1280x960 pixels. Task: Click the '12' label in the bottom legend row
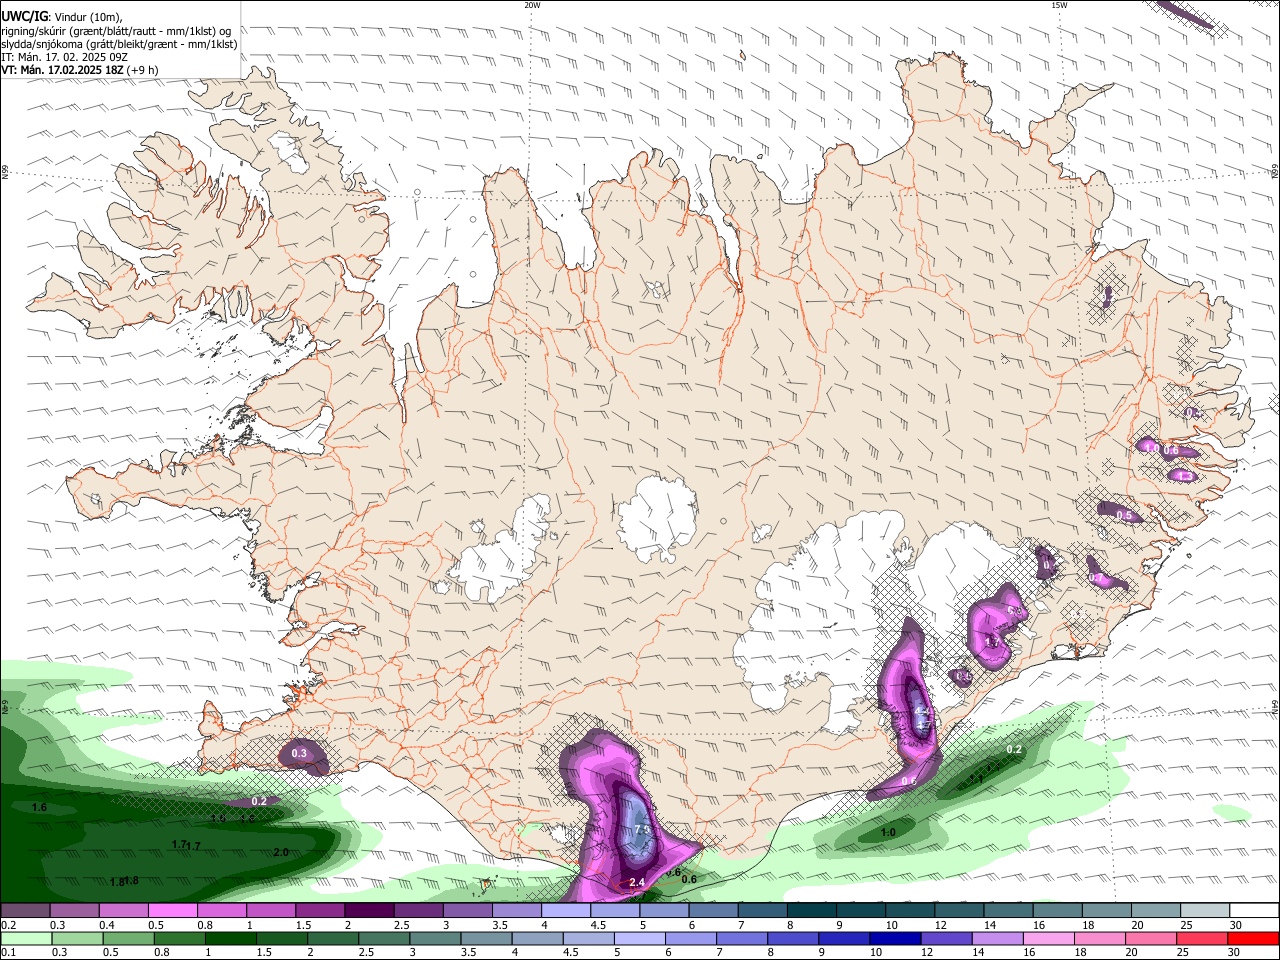[925, 953]
